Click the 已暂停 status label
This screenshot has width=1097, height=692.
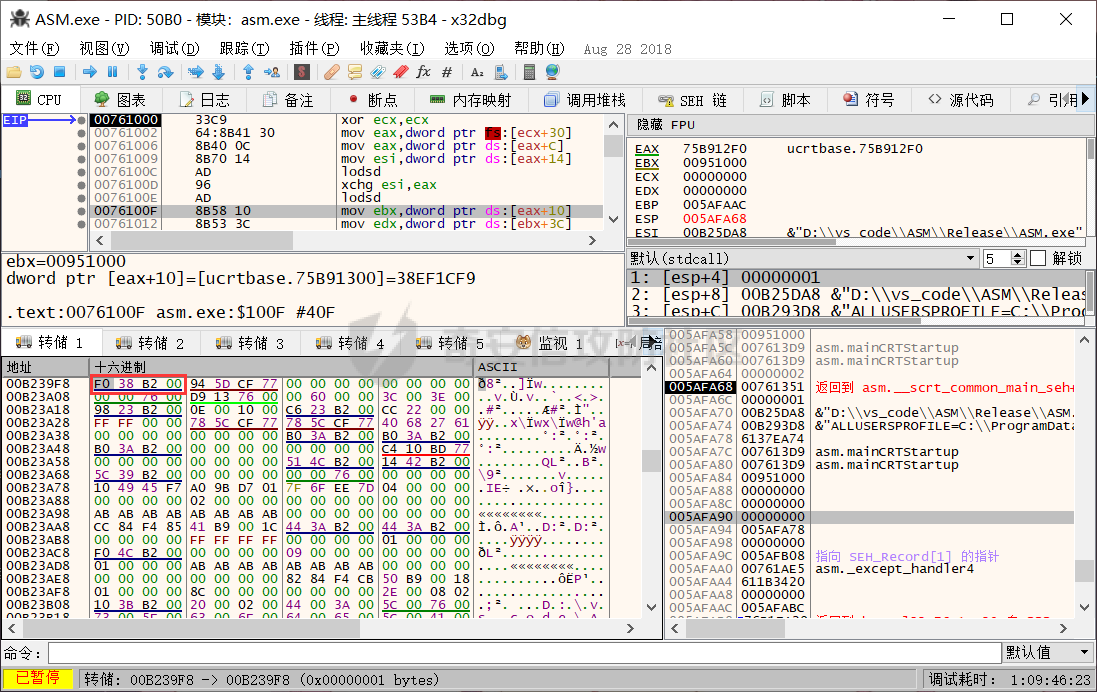pos(37,679)
